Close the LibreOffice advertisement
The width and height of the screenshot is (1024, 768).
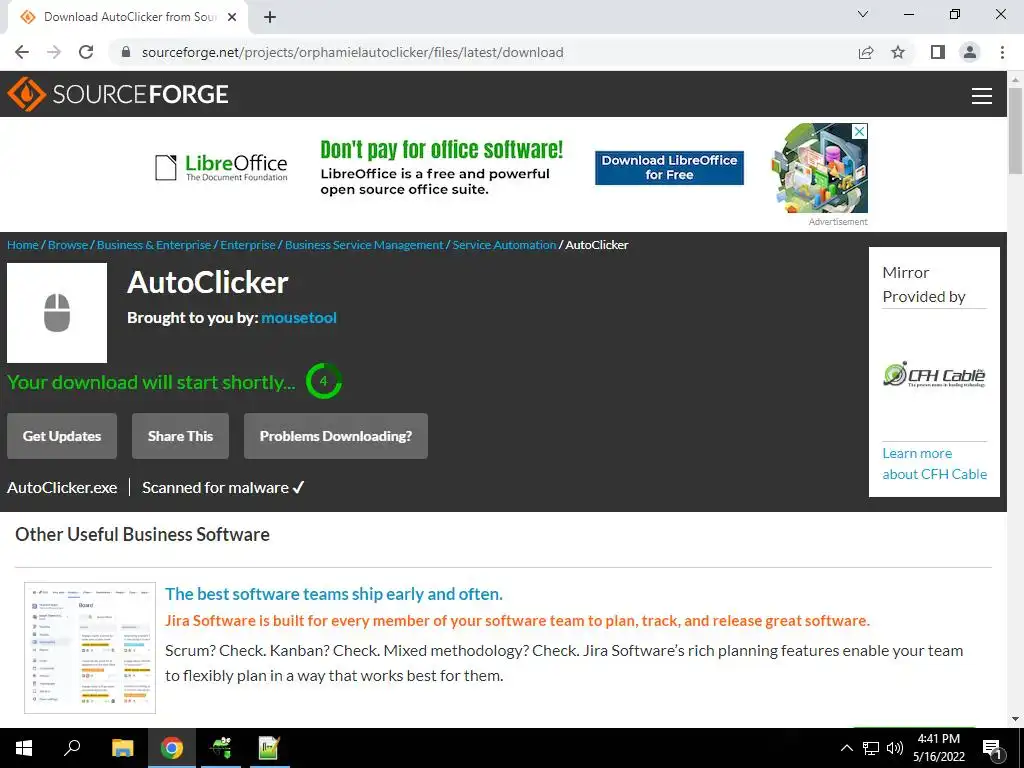[860, 131]
